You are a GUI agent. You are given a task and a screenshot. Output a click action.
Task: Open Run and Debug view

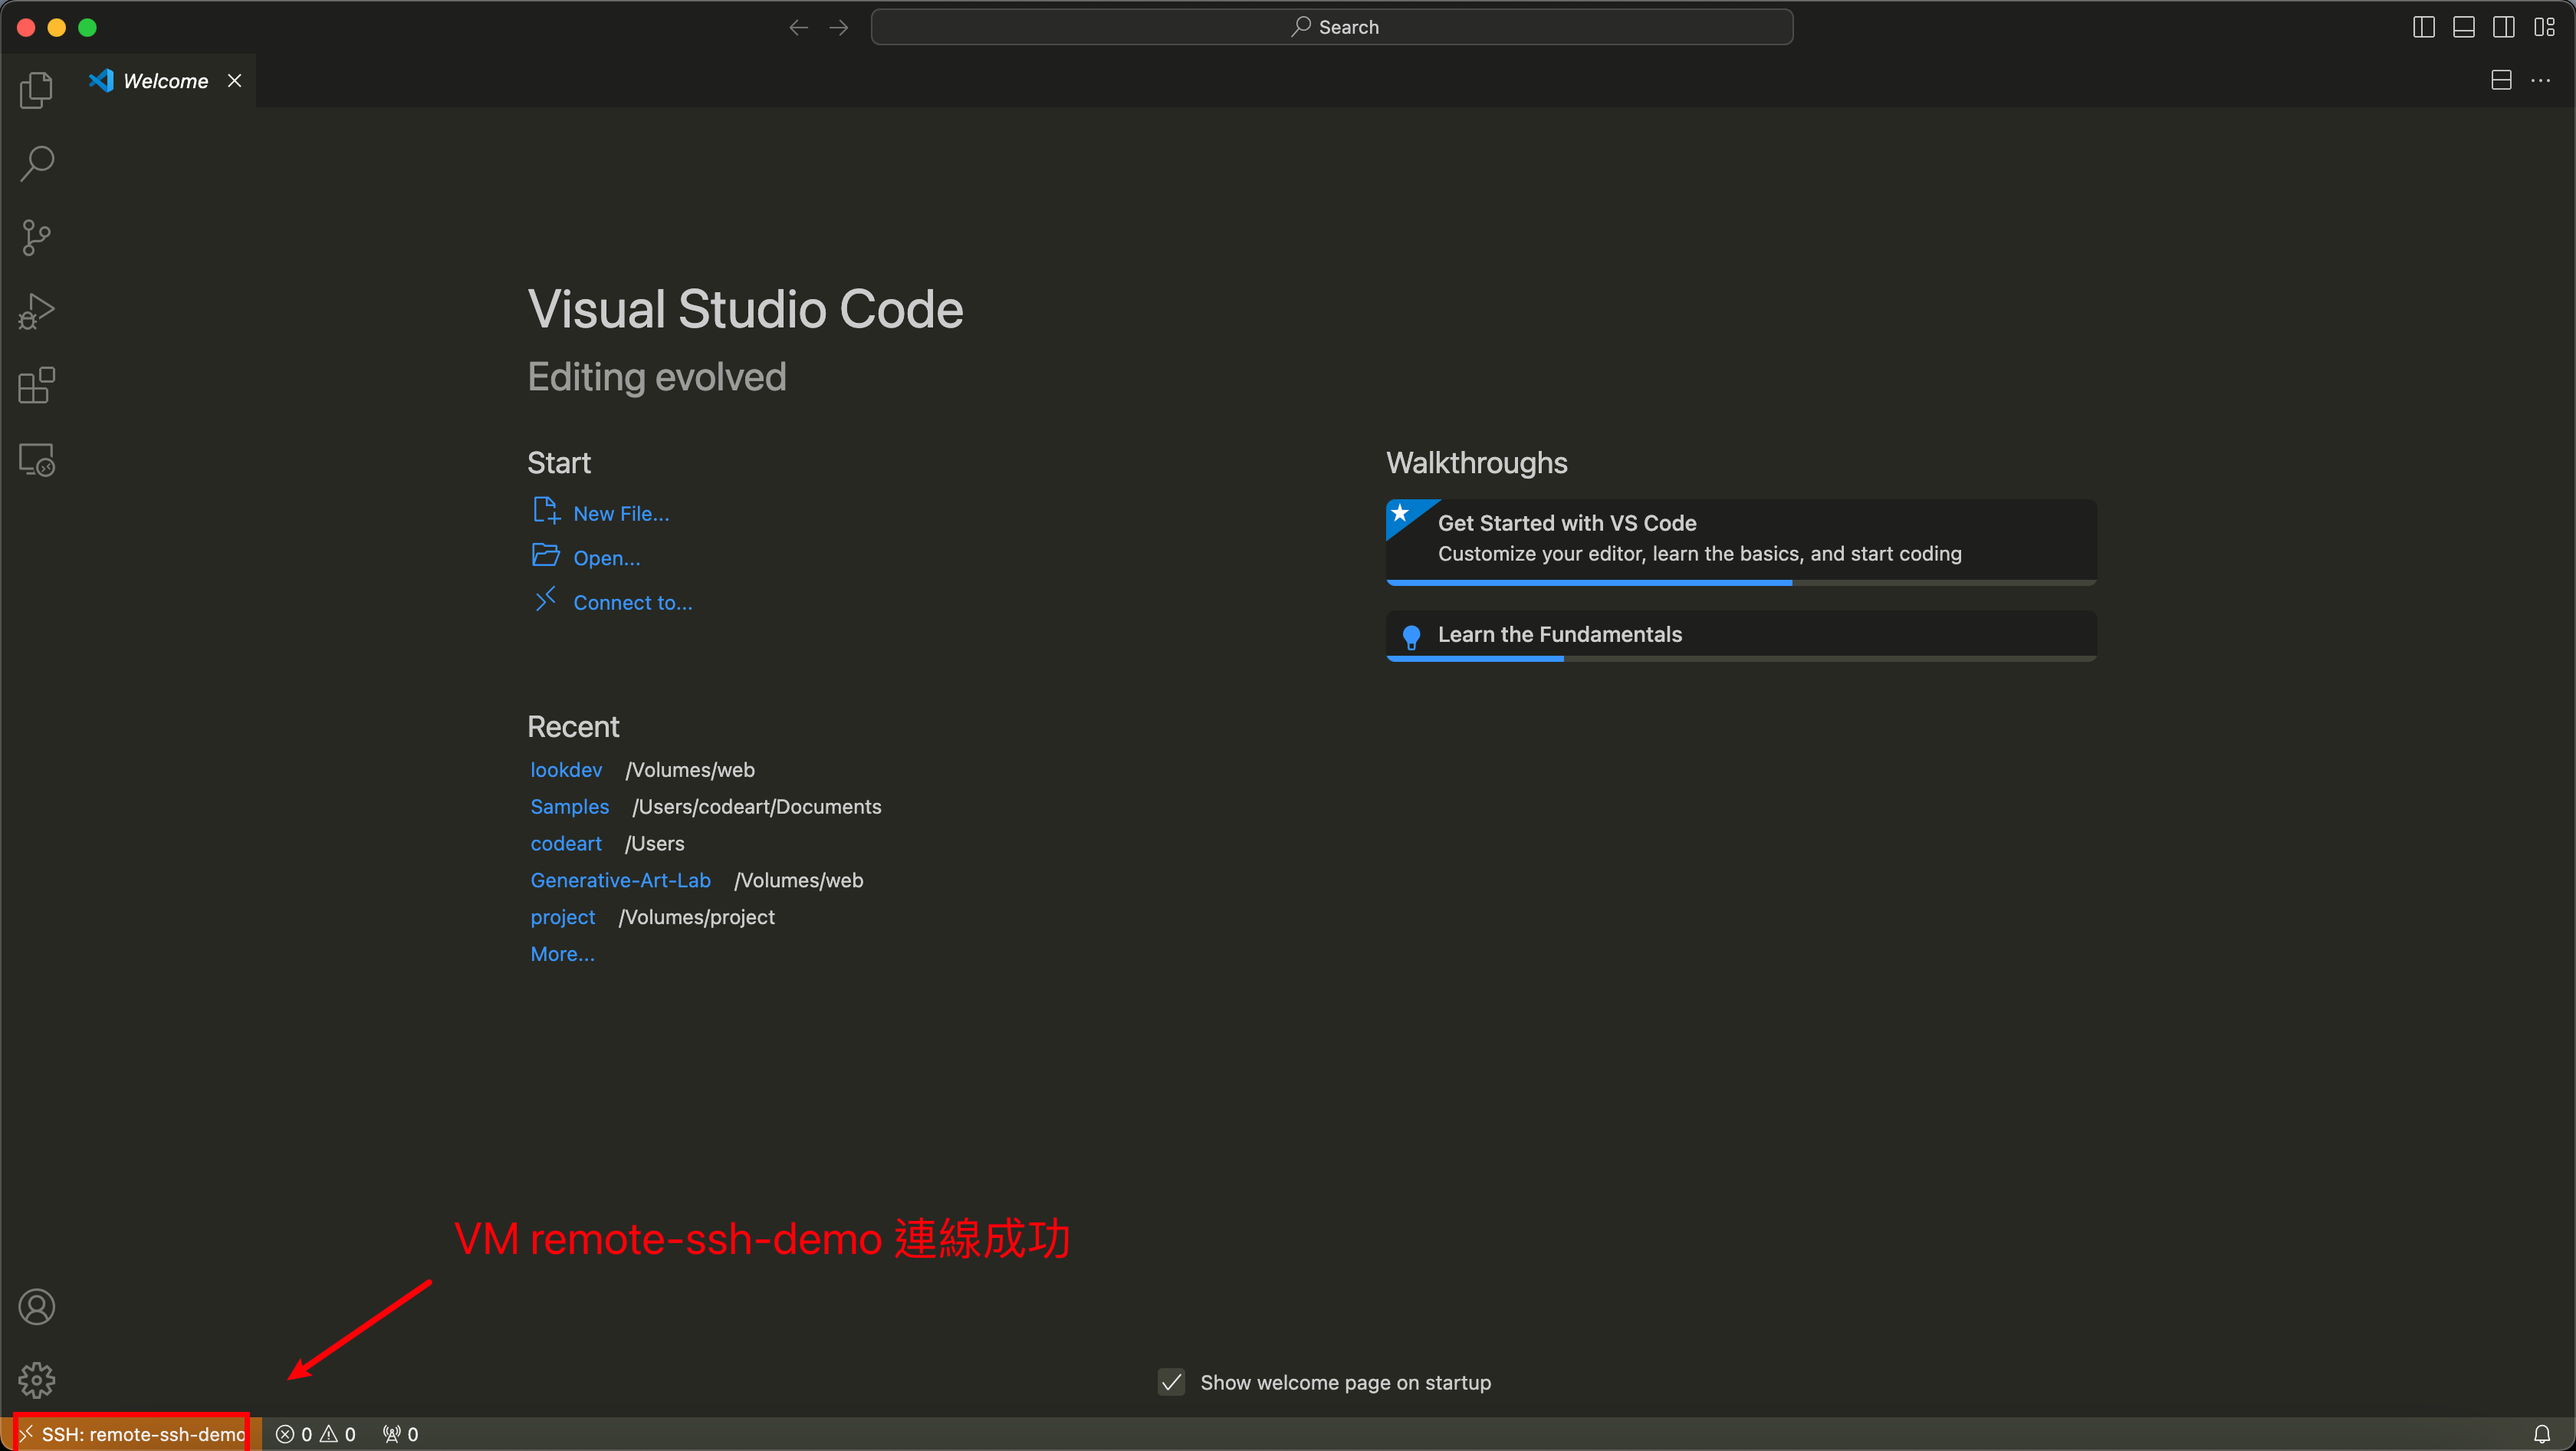(x=36, y=311)
